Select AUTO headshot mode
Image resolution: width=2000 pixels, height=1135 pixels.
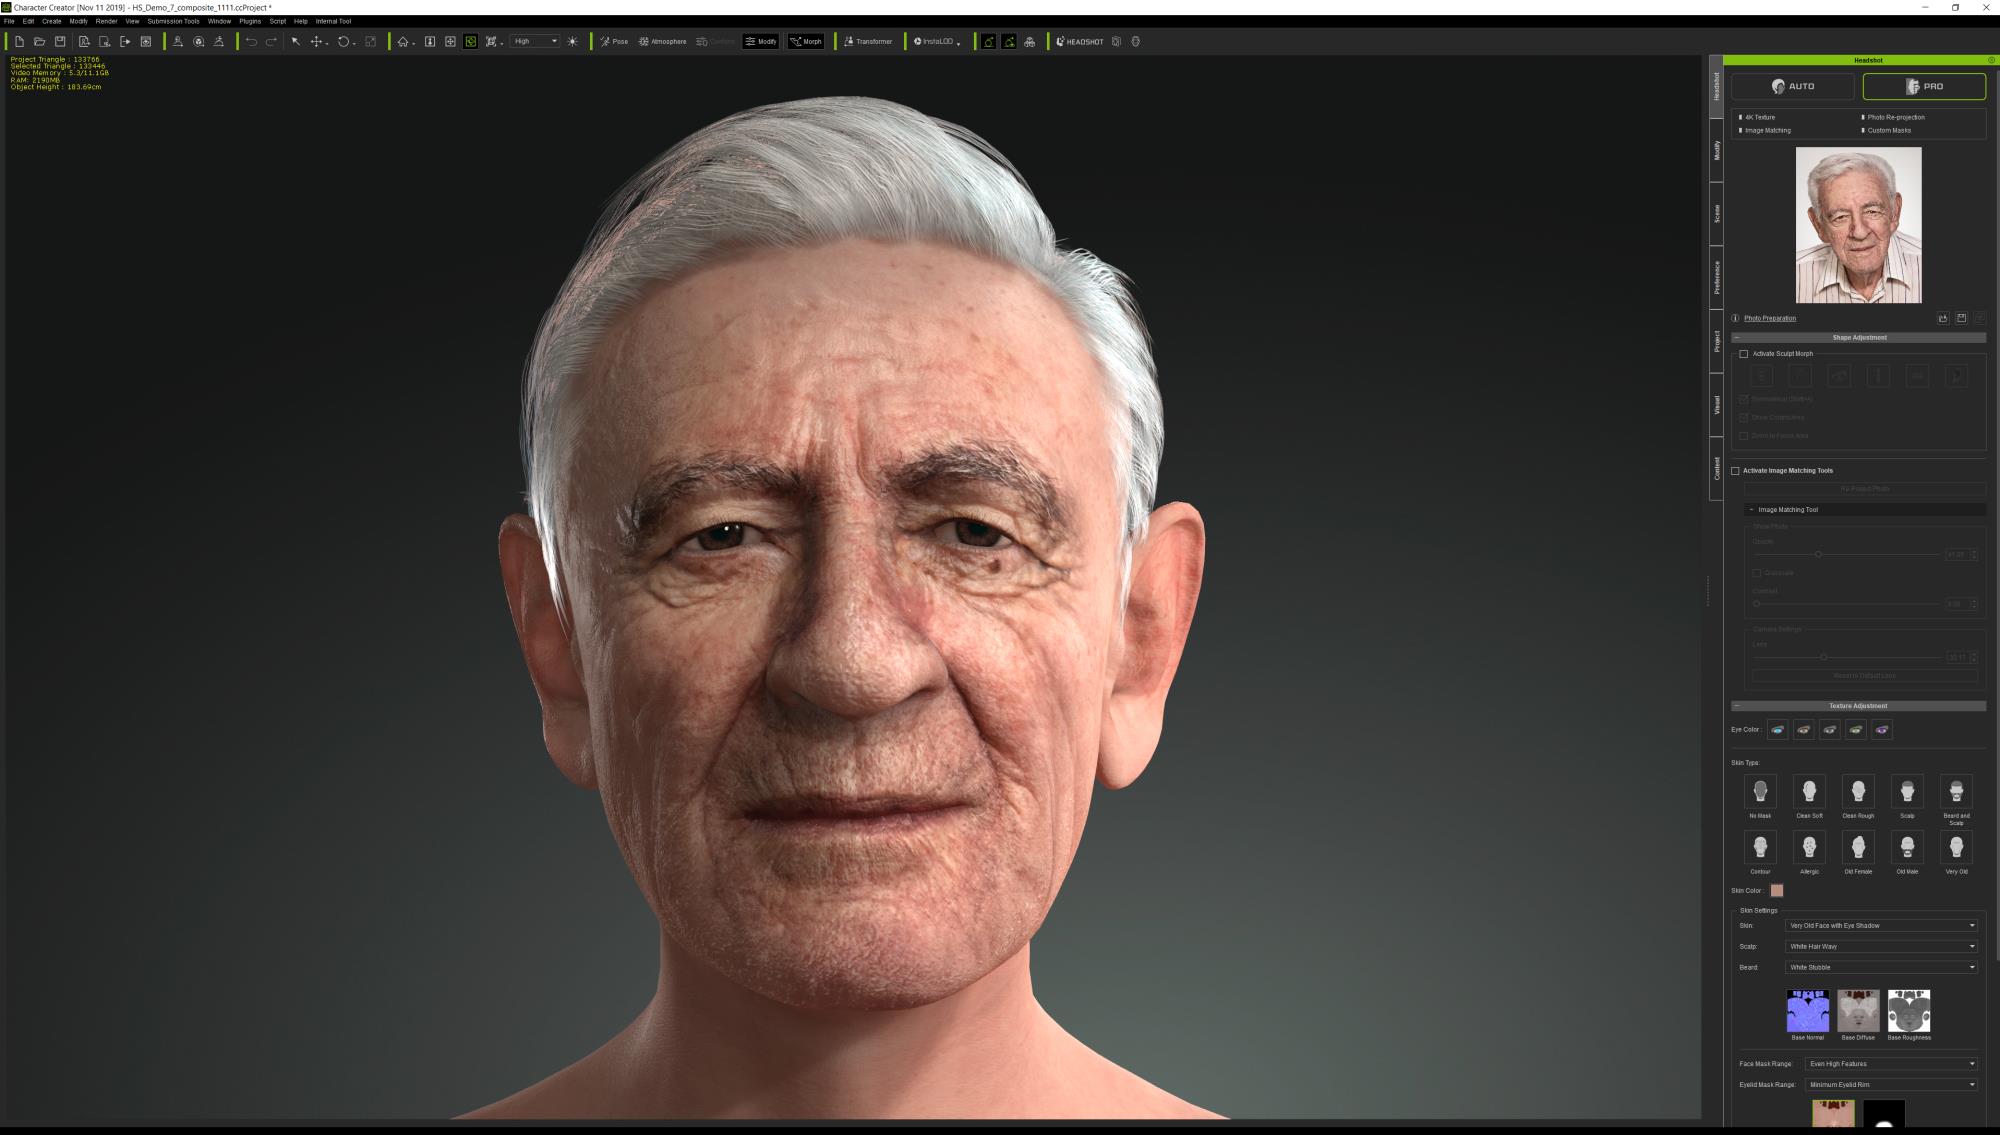1794,86
